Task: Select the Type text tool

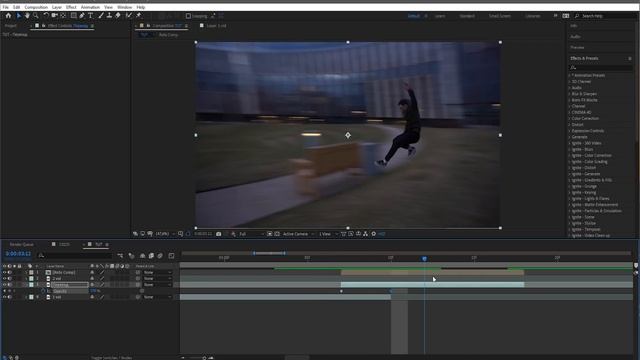Action: point(91,16)
